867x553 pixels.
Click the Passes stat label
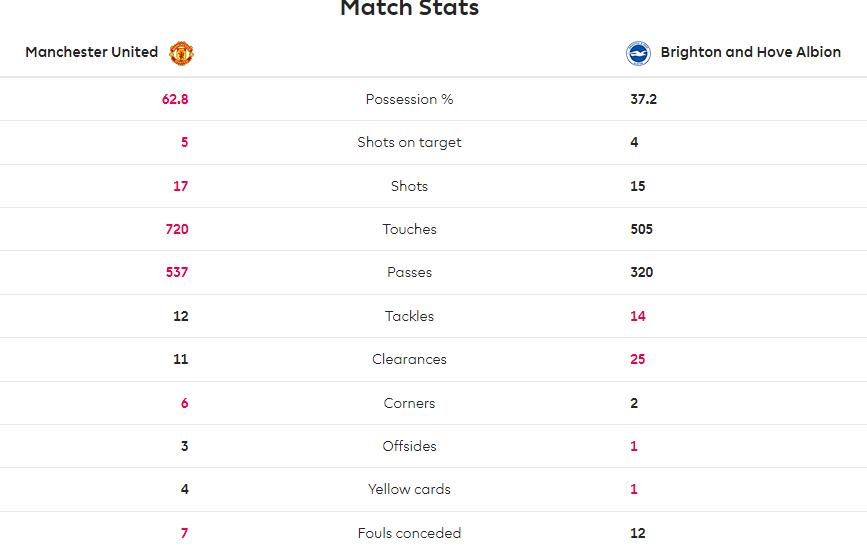pos(409,272)
